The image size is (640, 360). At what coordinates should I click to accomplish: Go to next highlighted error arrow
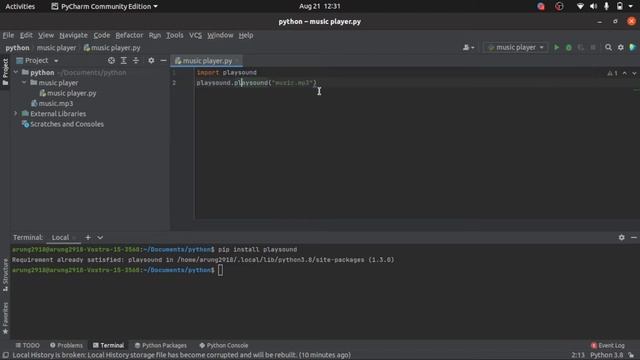pos(634,73)
